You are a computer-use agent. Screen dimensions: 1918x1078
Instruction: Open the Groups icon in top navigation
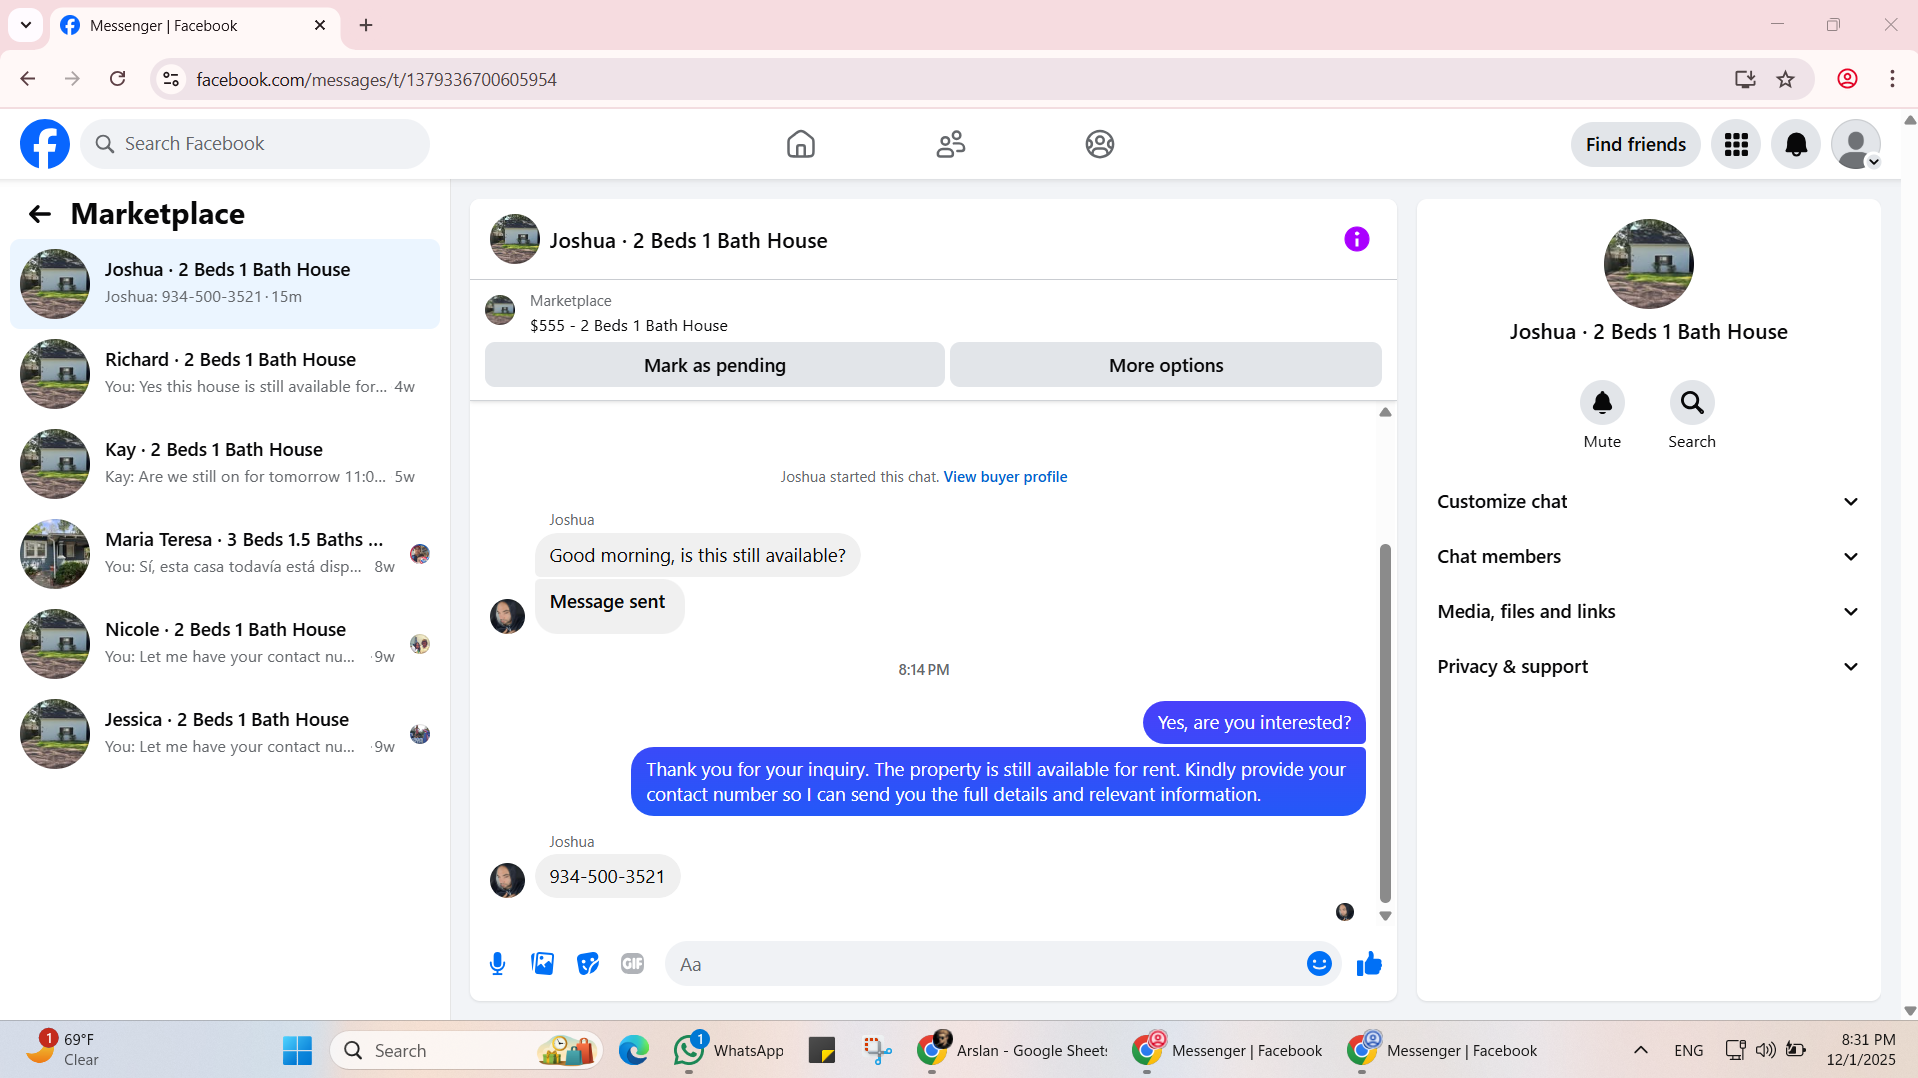click(1100, 144)
